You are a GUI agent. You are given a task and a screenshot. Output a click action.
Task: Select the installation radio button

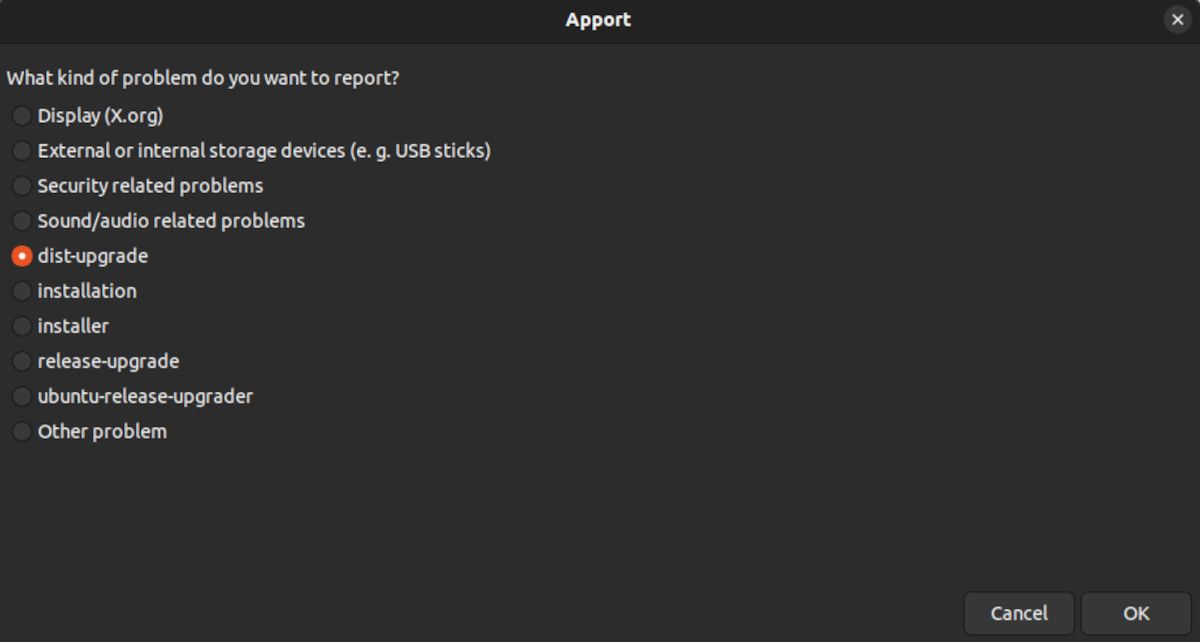(x=21, y=291)
